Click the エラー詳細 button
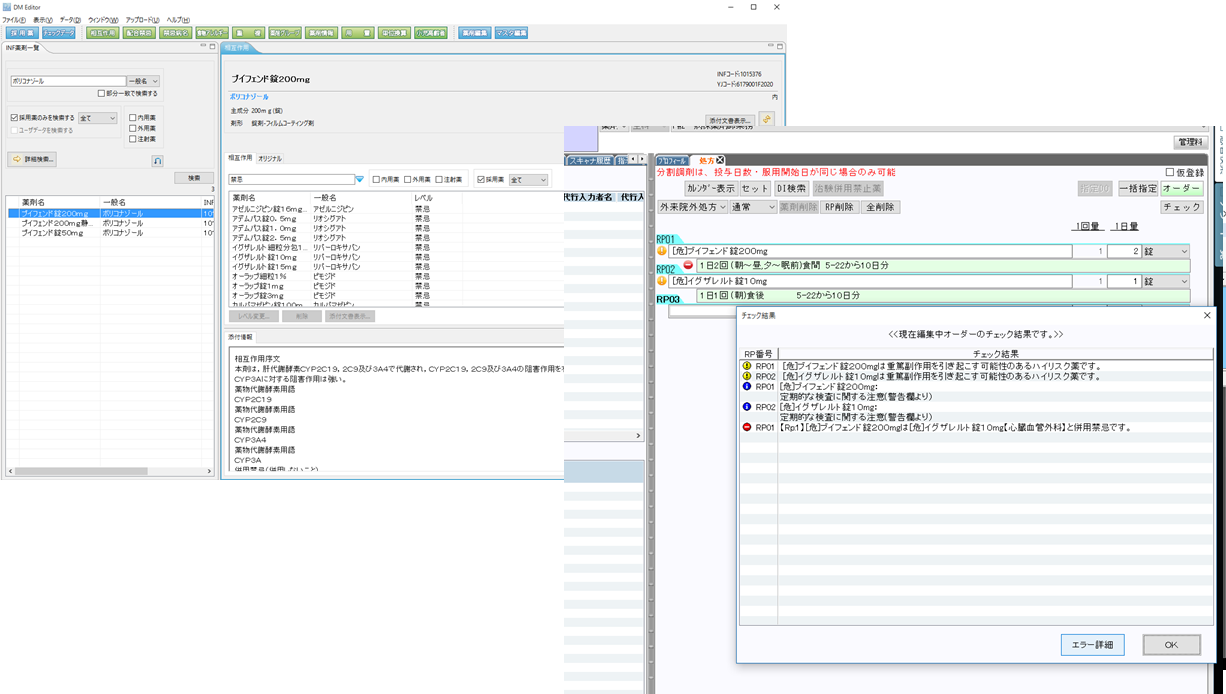This screenshot has width=1226, height=694. [x=1092, y=645]
